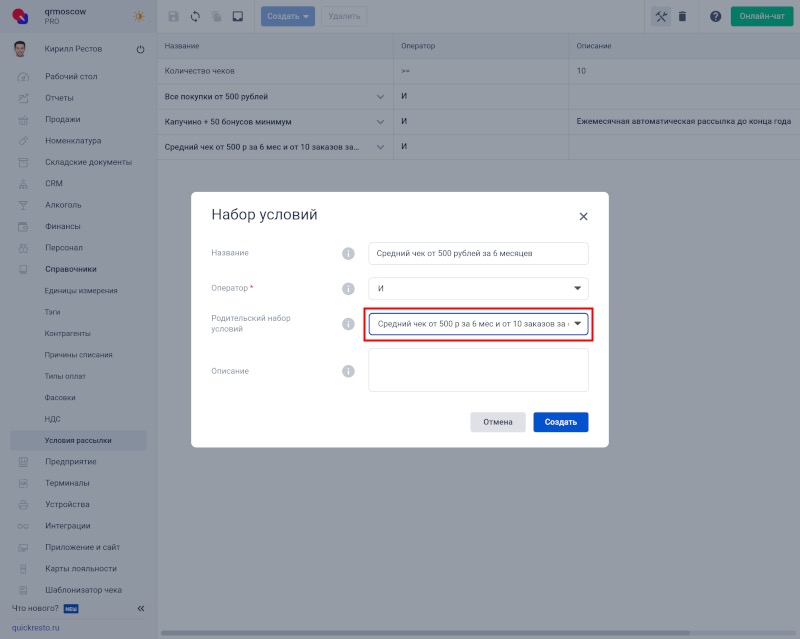Click the Отмена button in dialog
This screenshot has width=800, height=639.
497,422
